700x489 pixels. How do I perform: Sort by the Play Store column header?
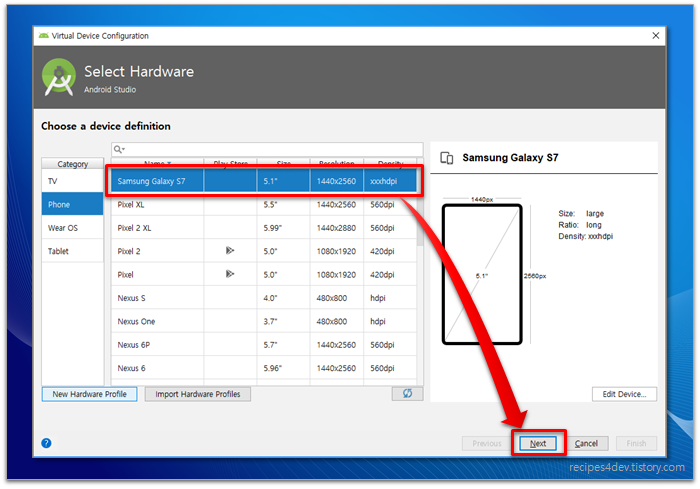point(230,163)
